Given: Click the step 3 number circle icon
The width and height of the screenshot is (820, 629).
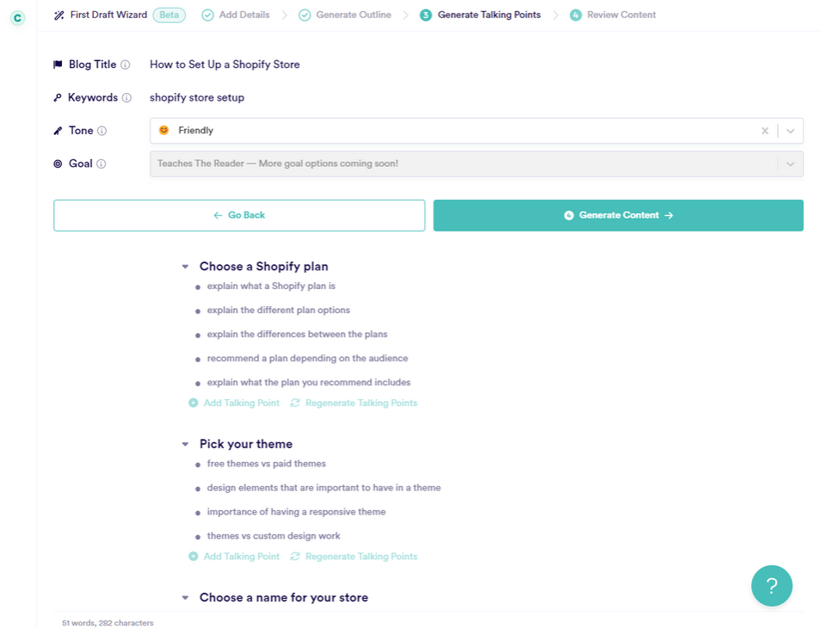Looking at the screenshot, I should point(426,15).
